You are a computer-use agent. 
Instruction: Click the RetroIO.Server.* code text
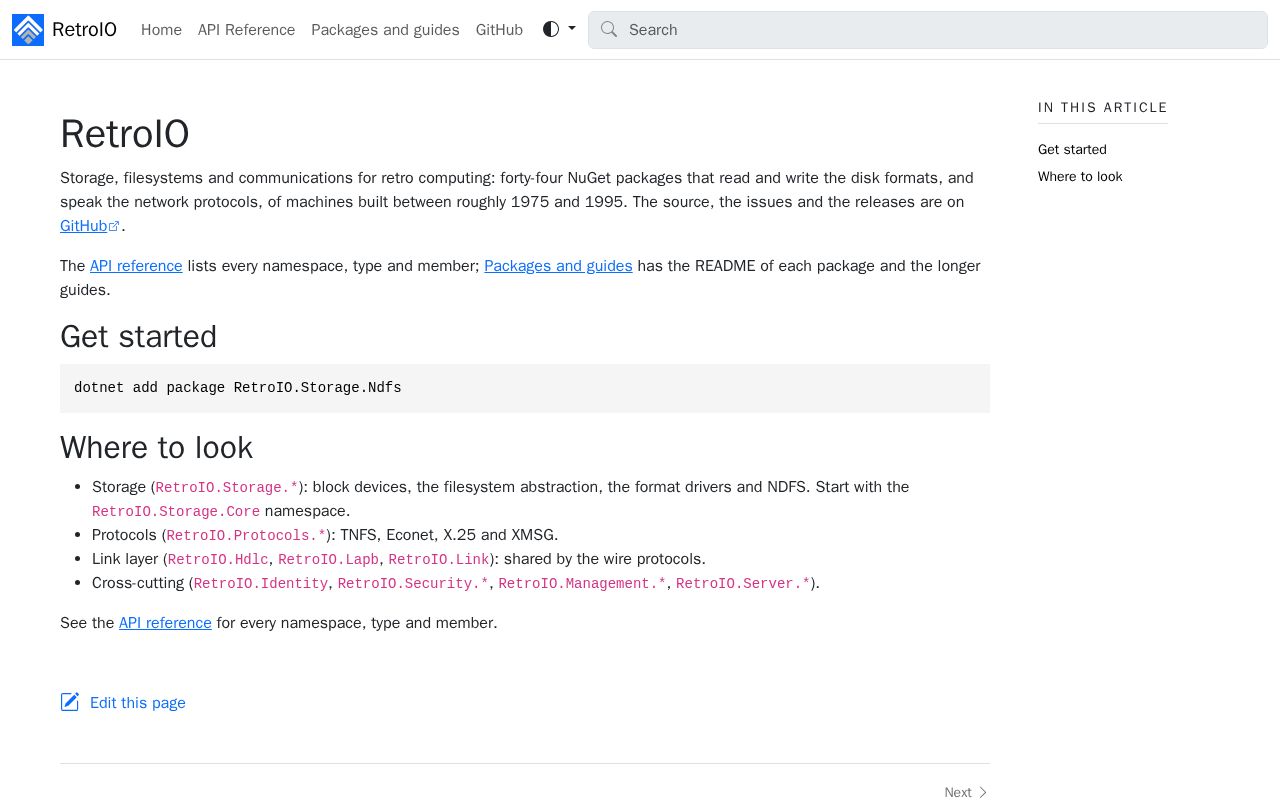point(743,584)
